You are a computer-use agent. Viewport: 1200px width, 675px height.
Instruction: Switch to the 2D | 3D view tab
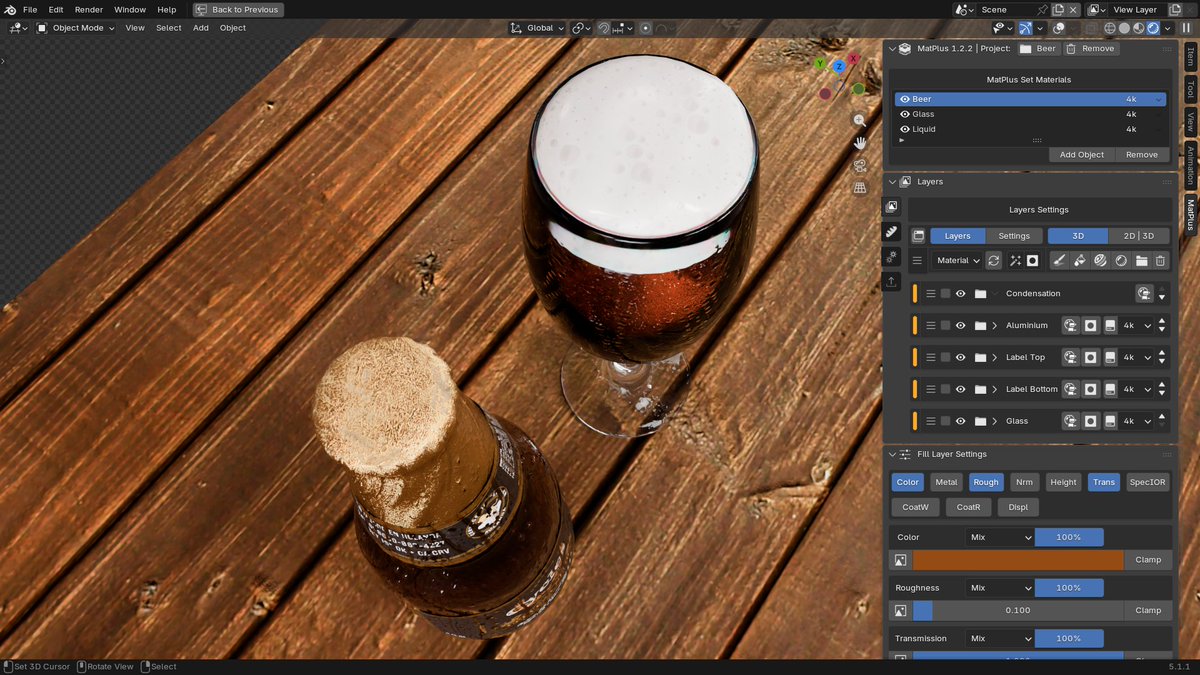[1138, 236]
